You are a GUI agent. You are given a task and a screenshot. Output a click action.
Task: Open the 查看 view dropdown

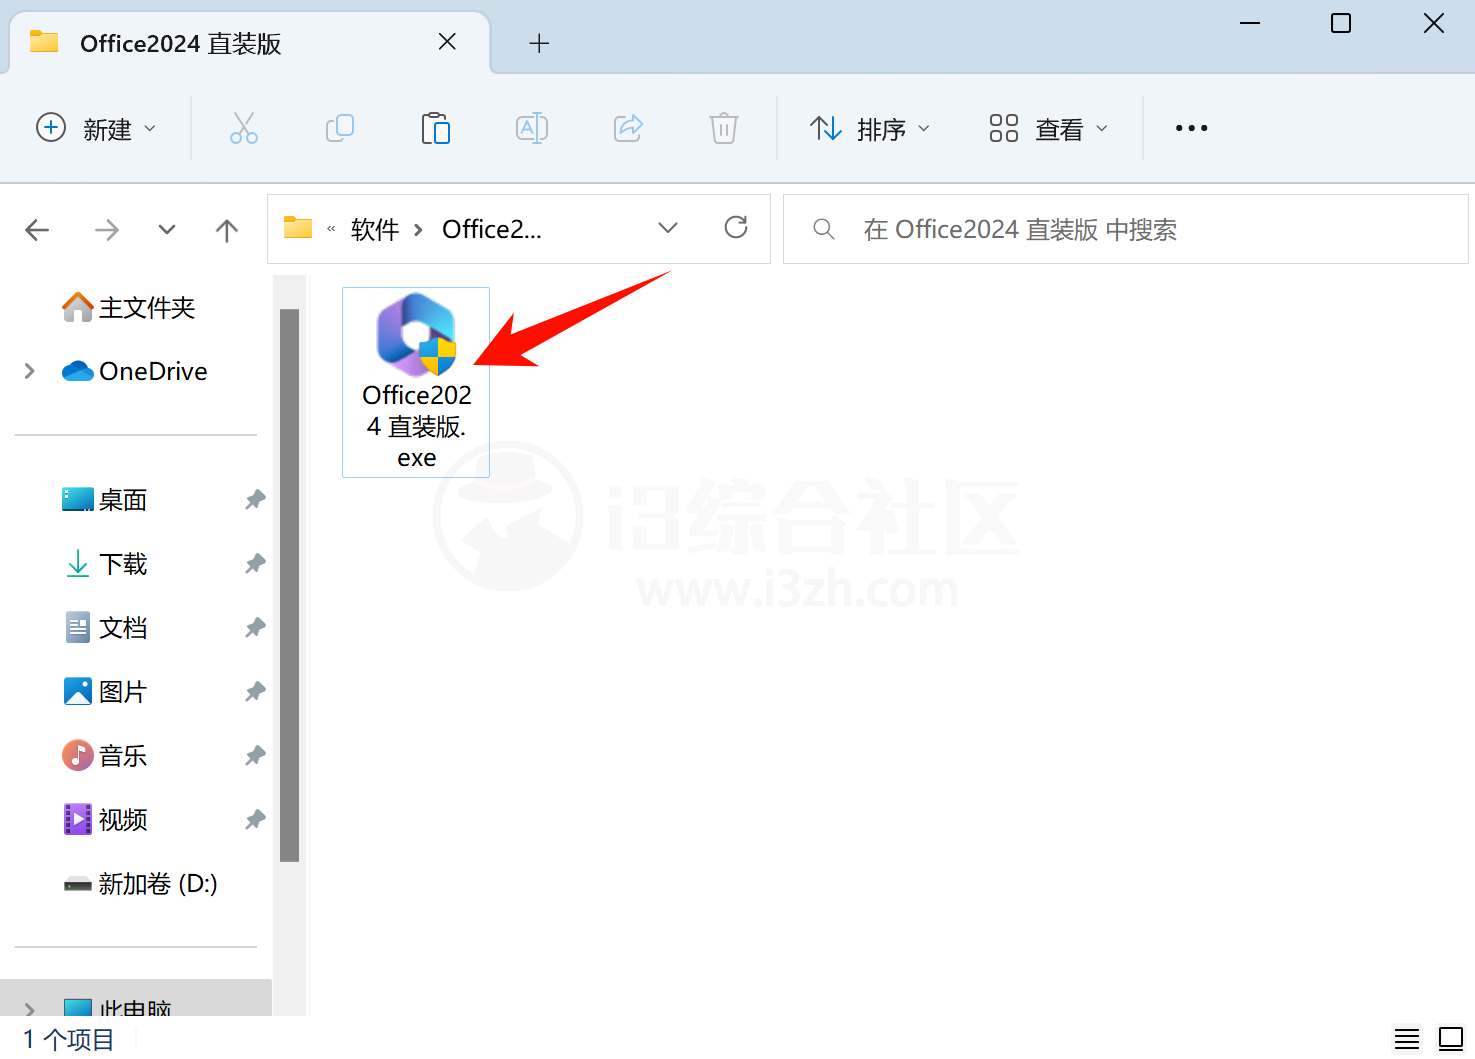point(1047,128)
